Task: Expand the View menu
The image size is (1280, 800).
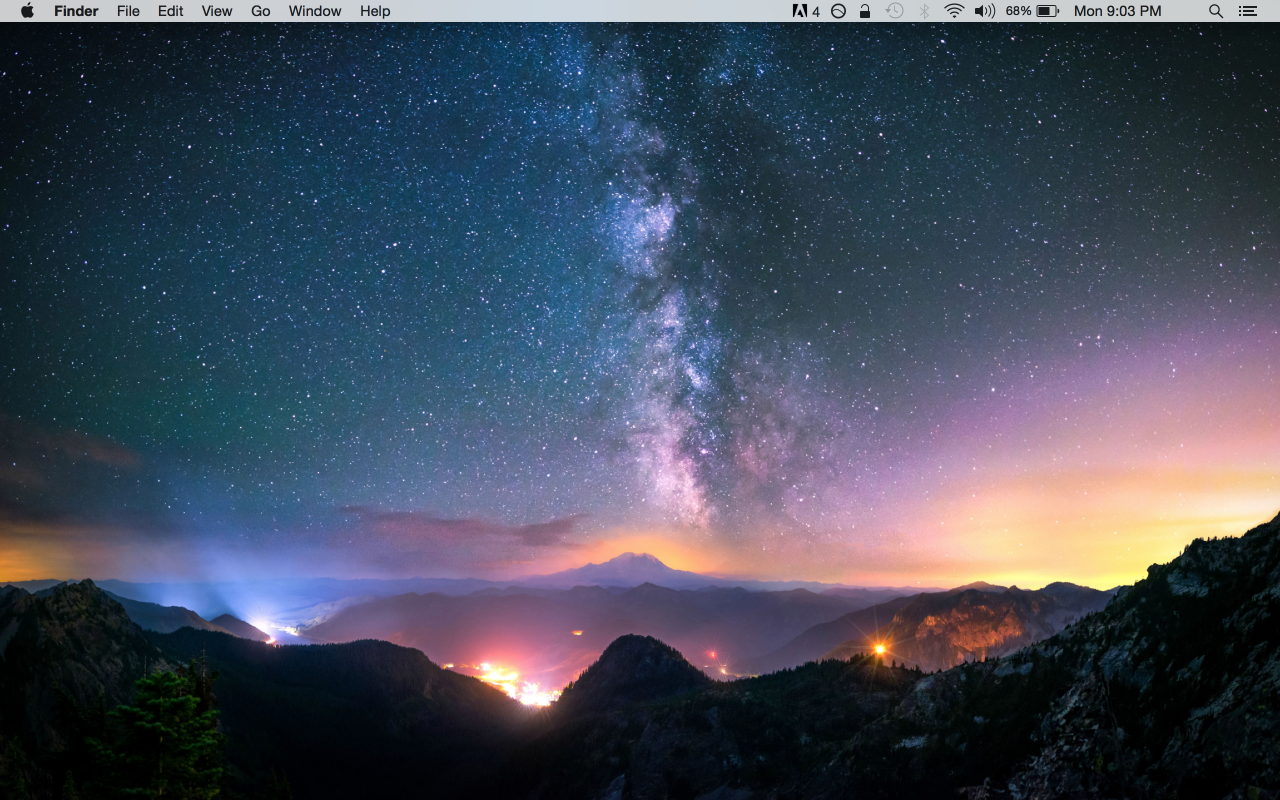Action: 216,11
